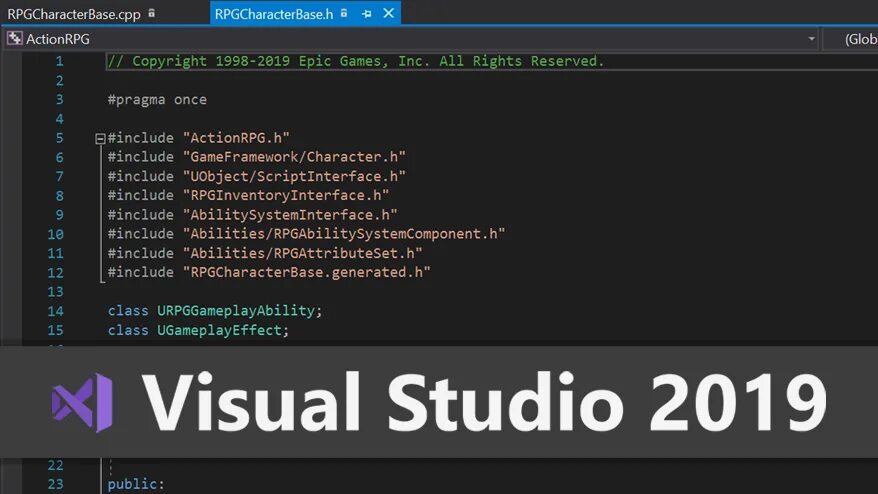Click the copyright comment on line 1
The image size is (878, 494).
pyautogui.click(x=356, y=61)
